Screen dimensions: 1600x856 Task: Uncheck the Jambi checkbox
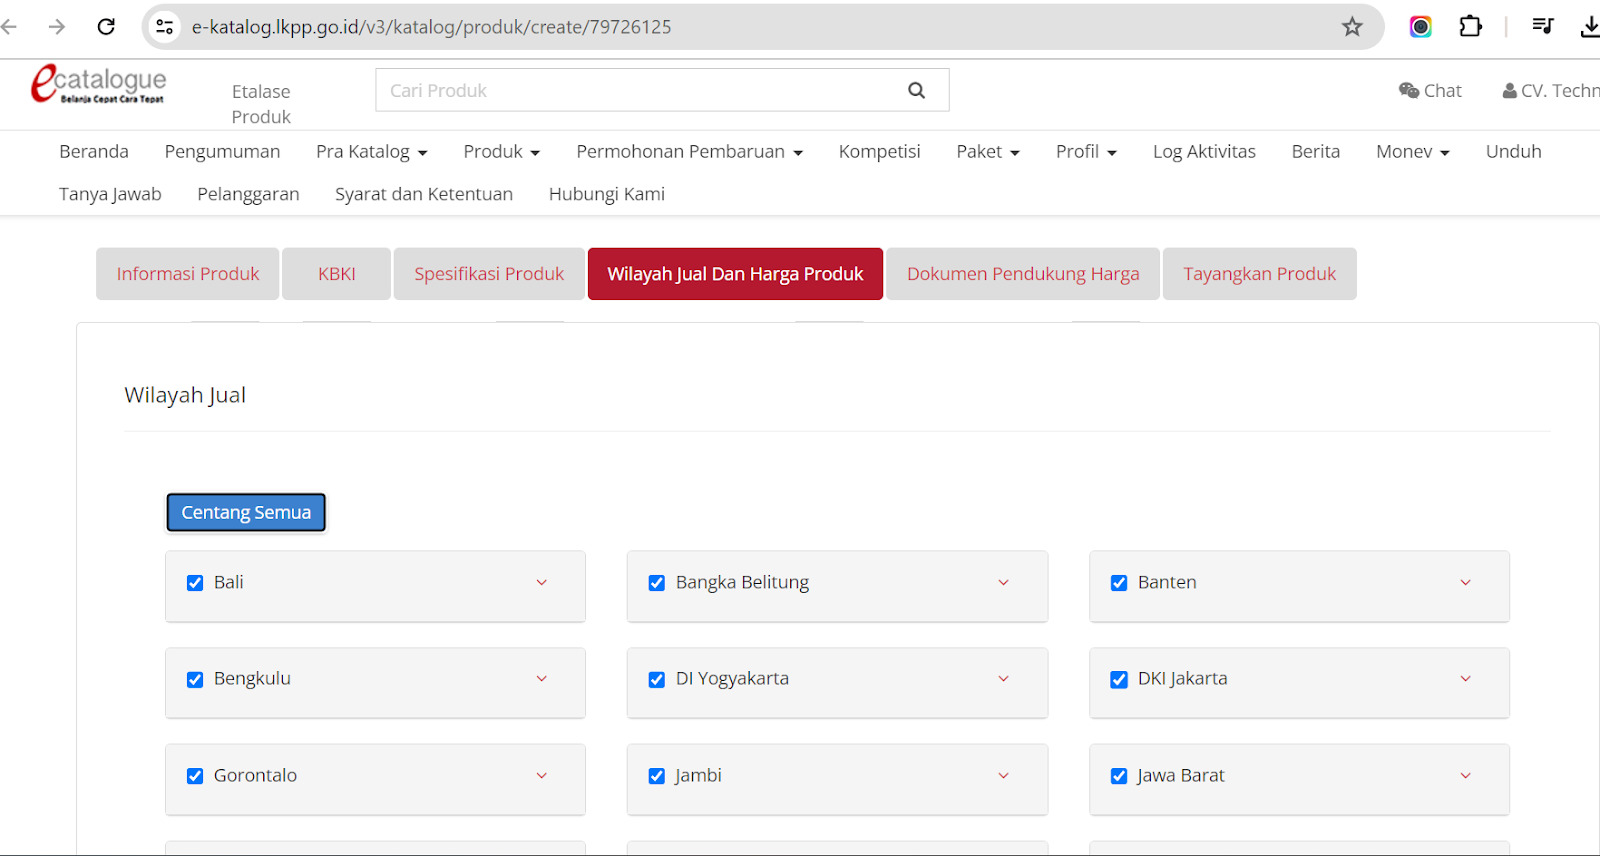[657, 776]
